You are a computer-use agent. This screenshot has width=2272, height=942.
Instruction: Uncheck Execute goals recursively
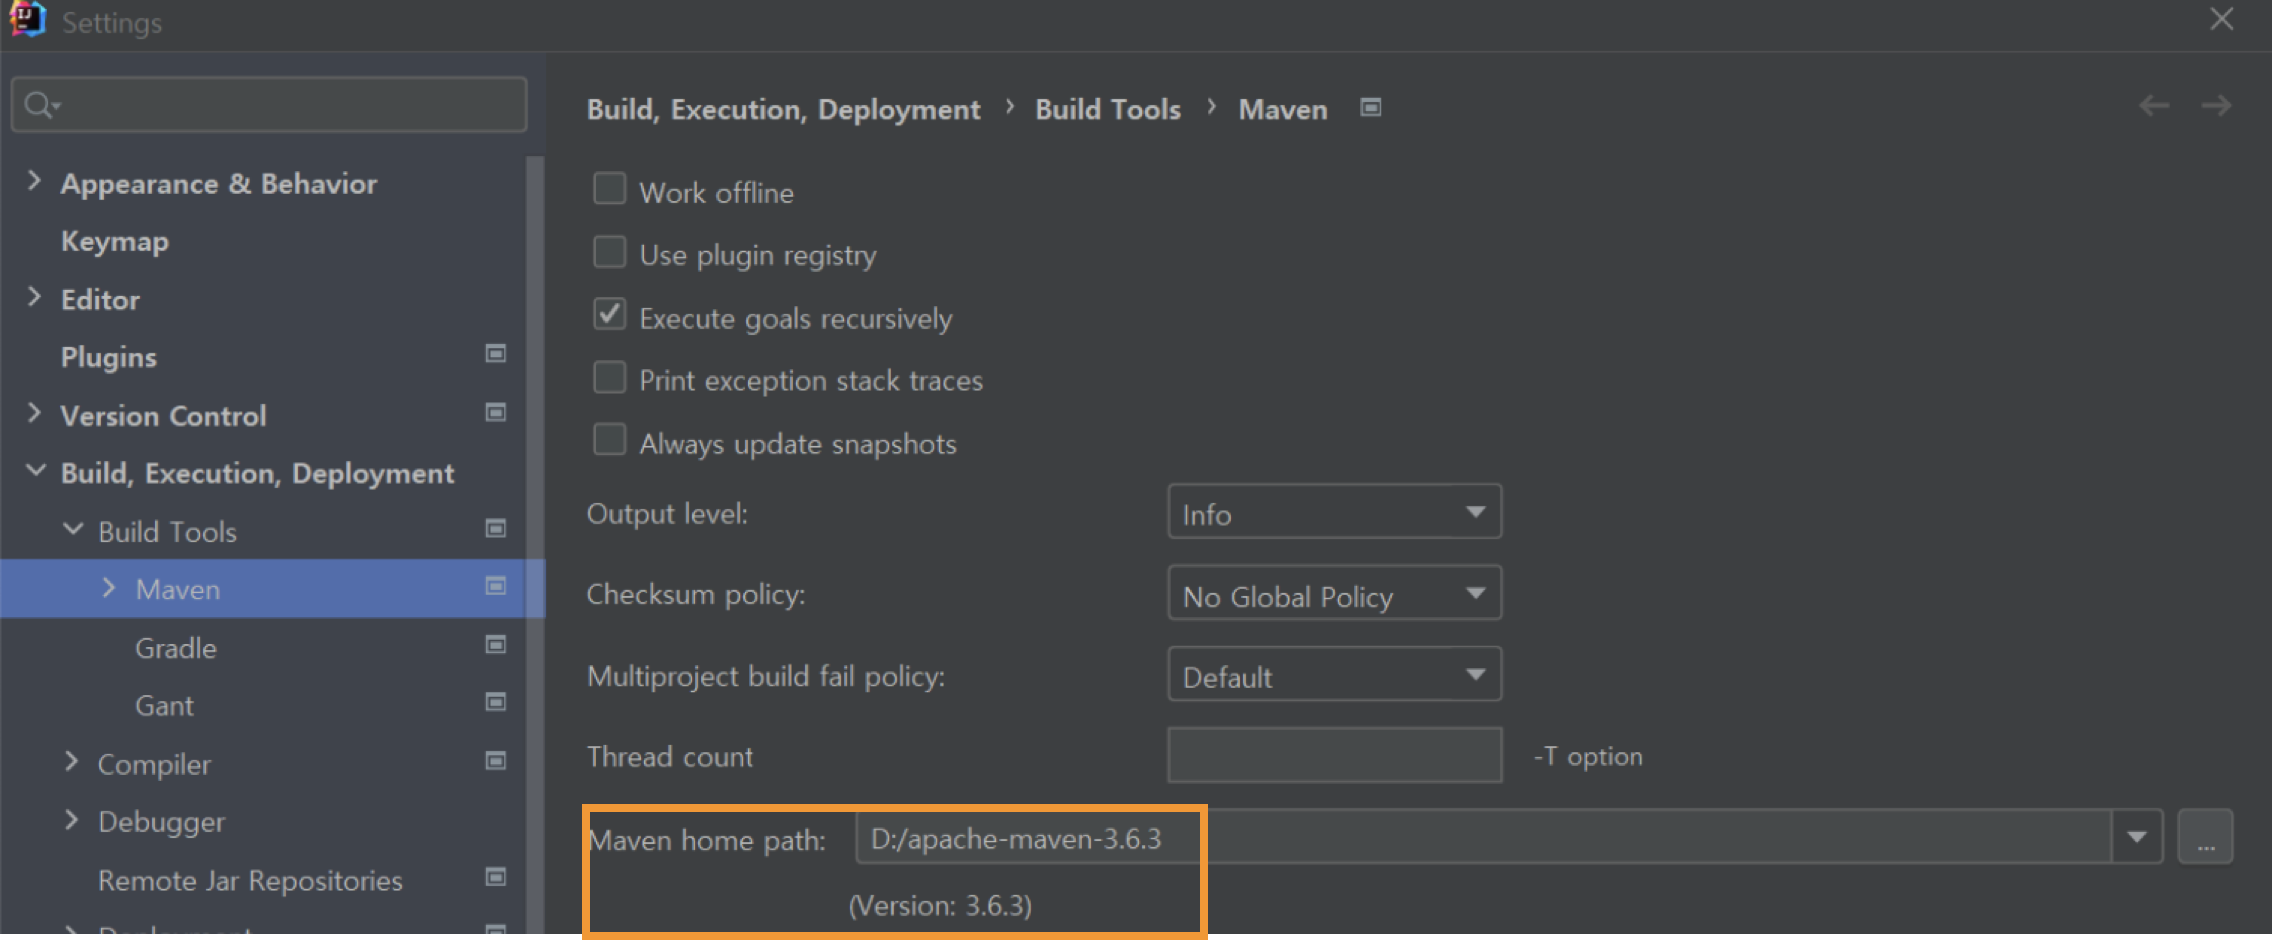(x=610, y=314)
